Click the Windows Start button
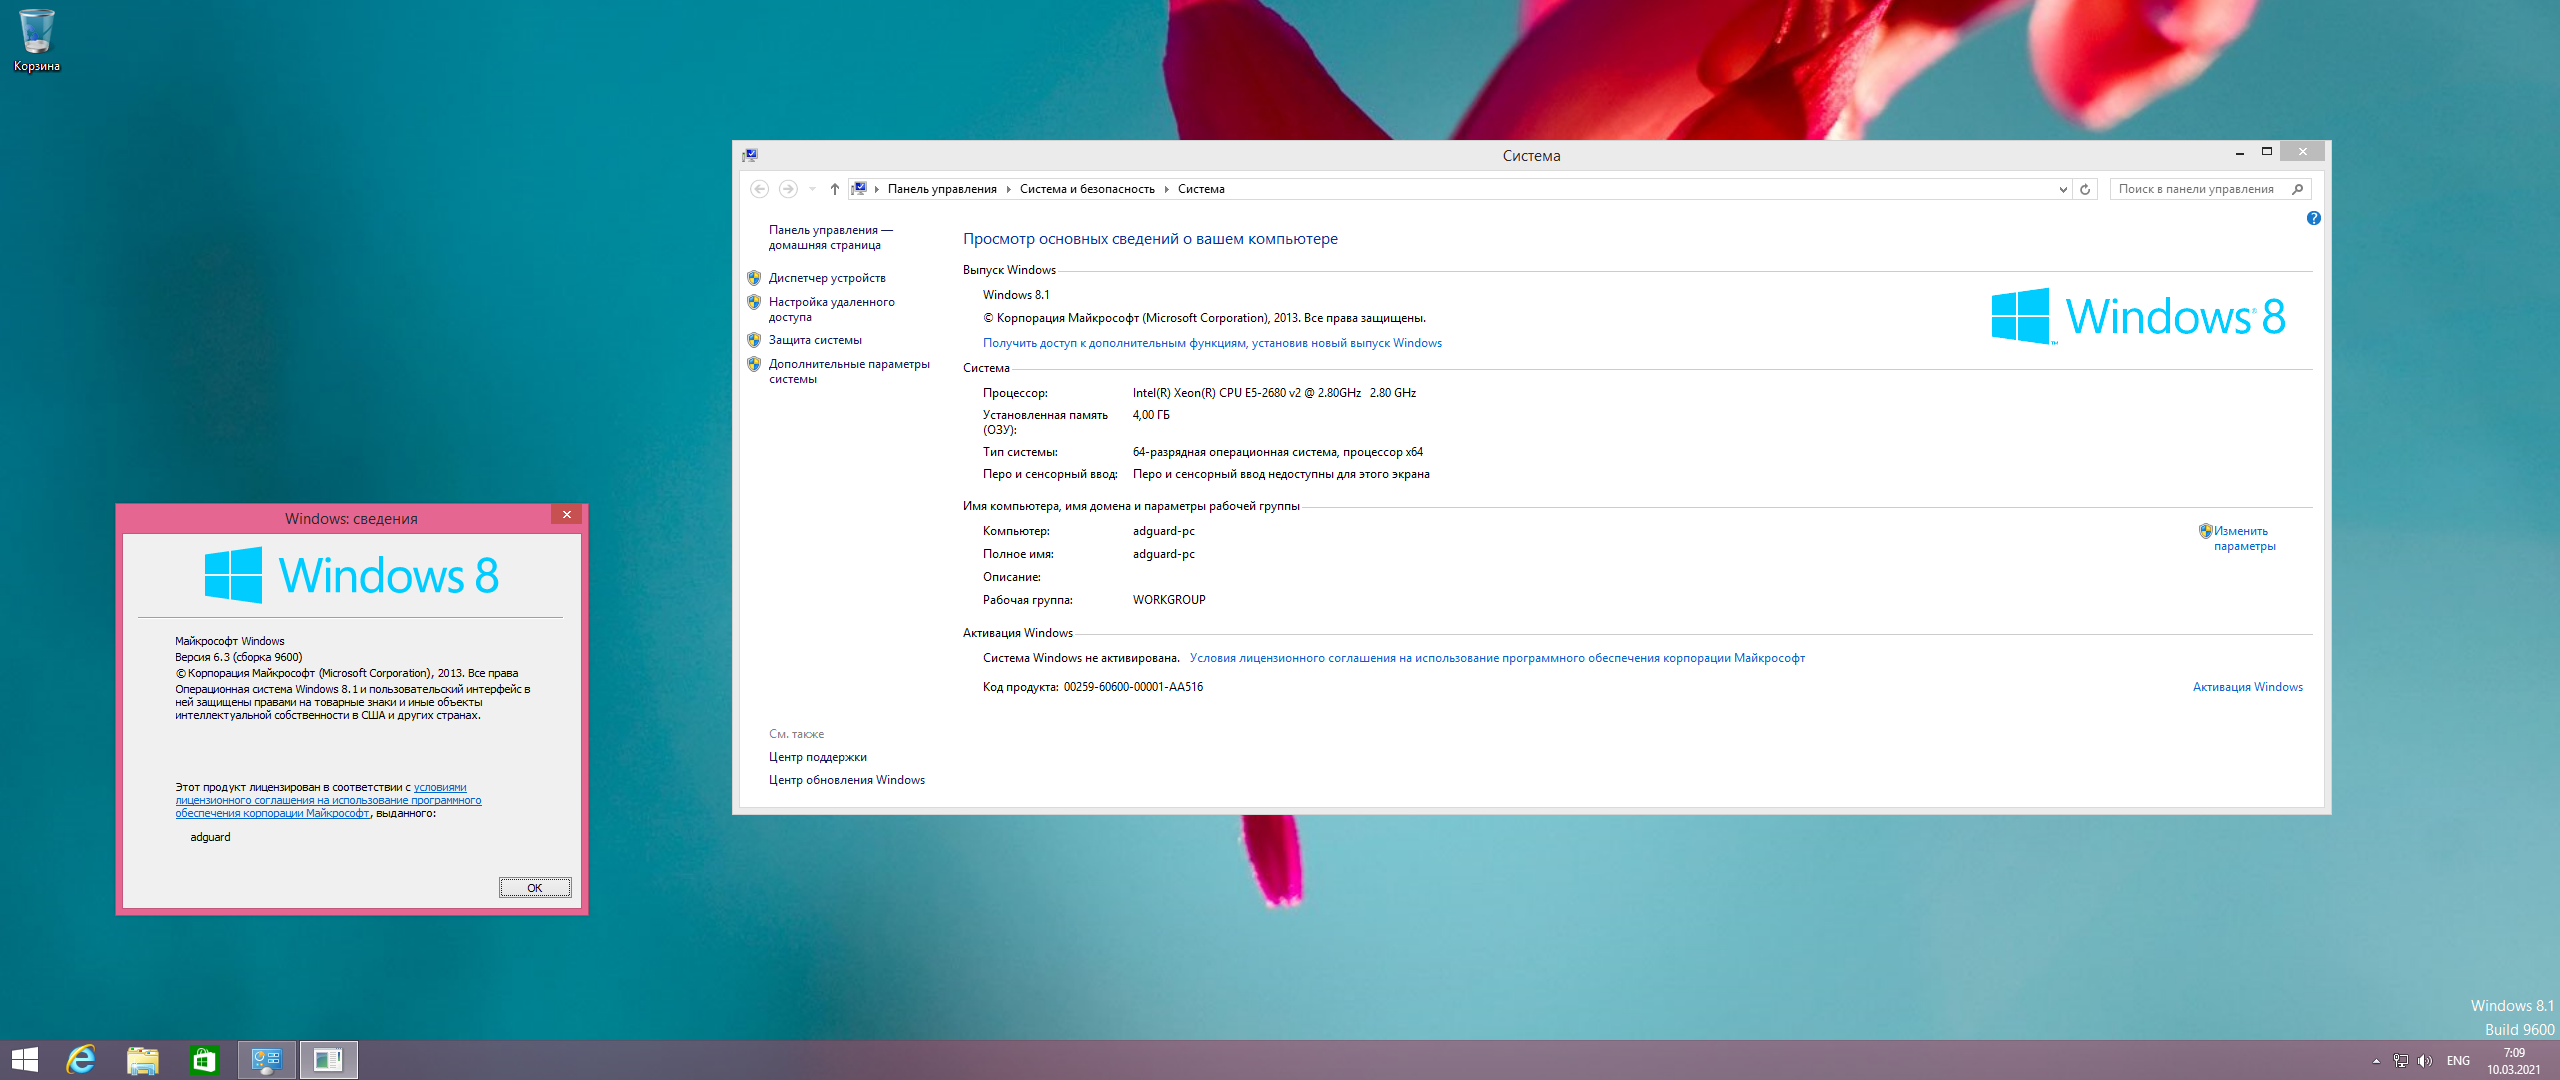Viewport: 2560px width, 1080px height. tap(25, 1060)
